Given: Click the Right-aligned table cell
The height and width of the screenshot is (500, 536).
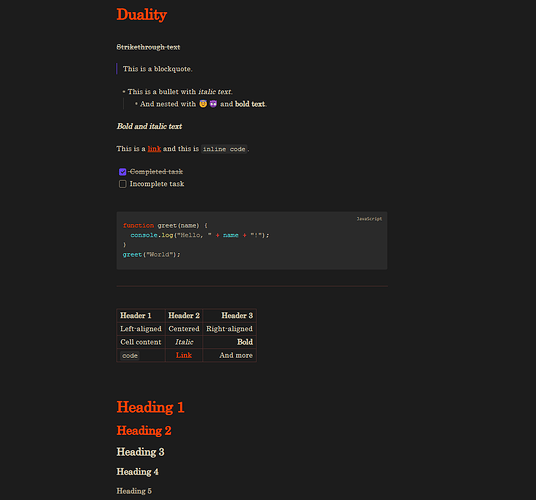Looking at the screenshot, I should (229, 329).
